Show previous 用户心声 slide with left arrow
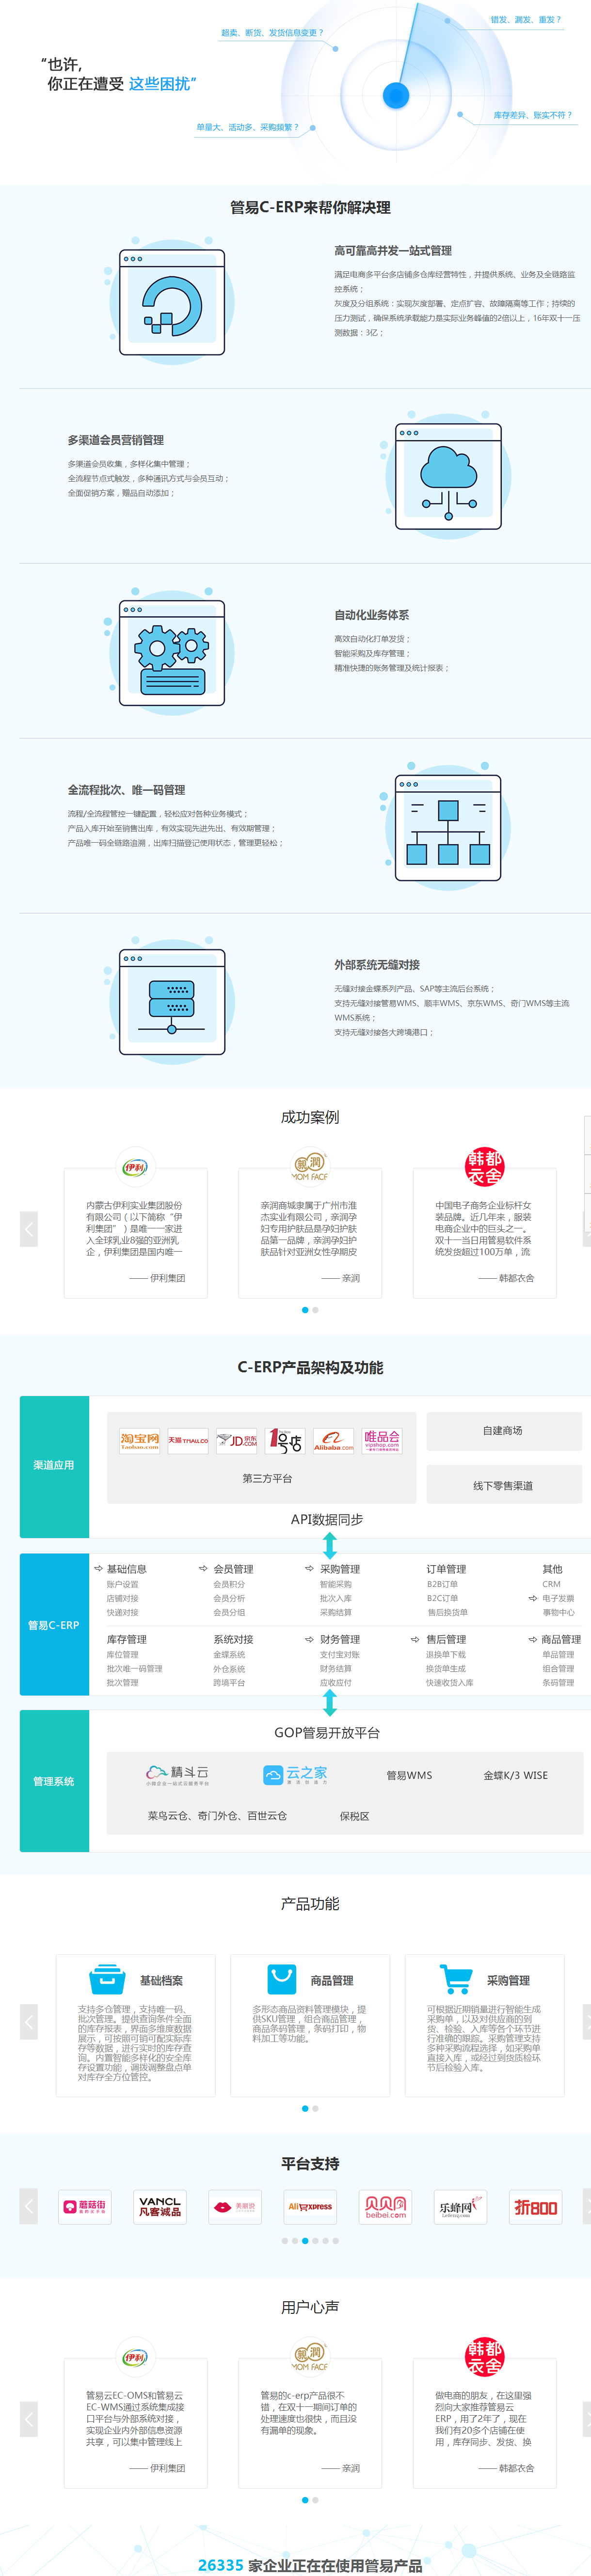Image resolution: width=591 pixels, height=2576 pixels. [29, 2418]
